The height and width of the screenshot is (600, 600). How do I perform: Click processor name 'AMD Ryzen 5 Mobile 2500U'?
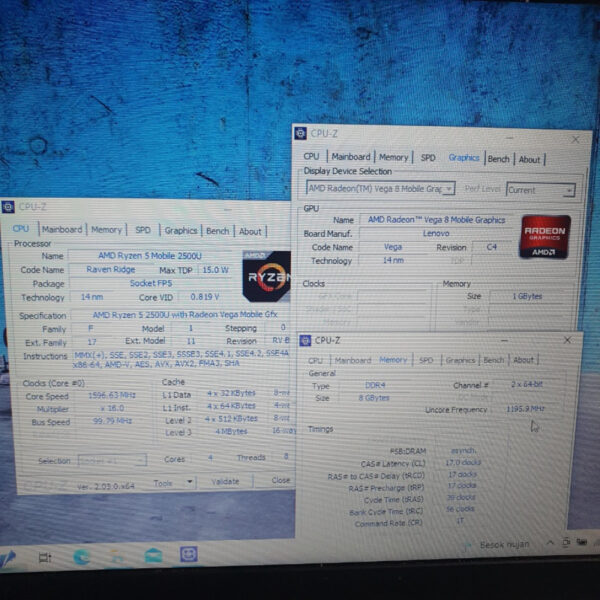pos(150,256)
